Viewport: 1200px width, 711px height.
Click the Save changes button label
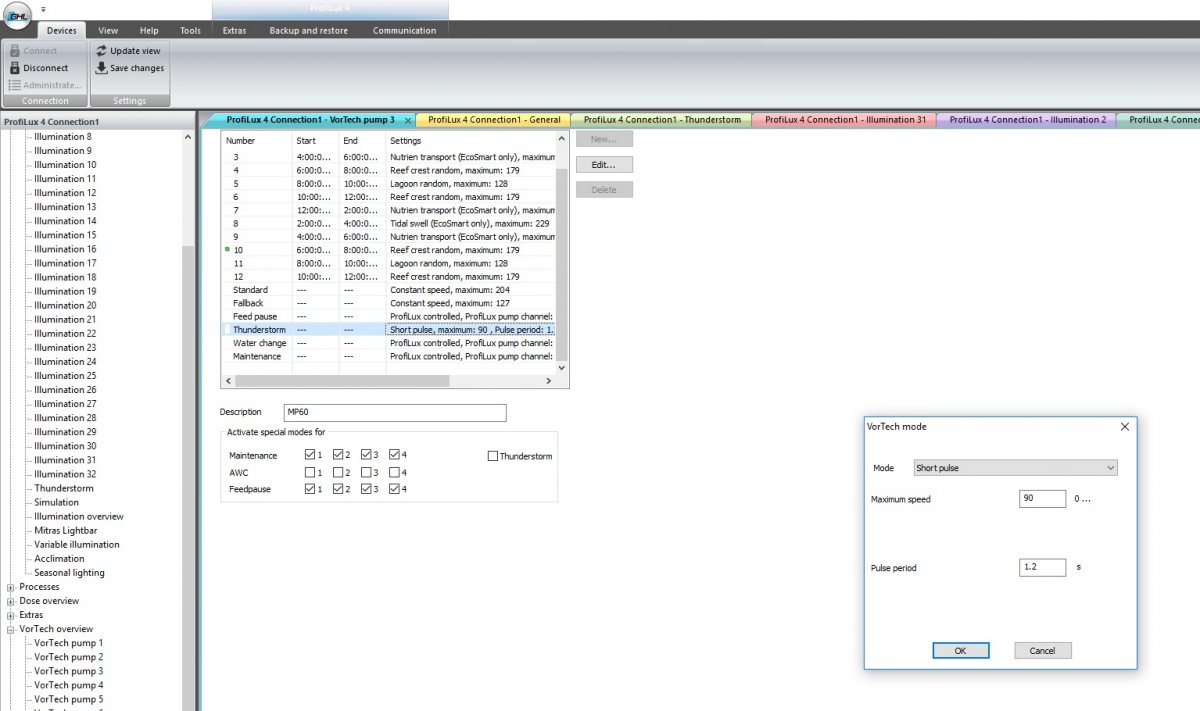[x=137, y=68]
